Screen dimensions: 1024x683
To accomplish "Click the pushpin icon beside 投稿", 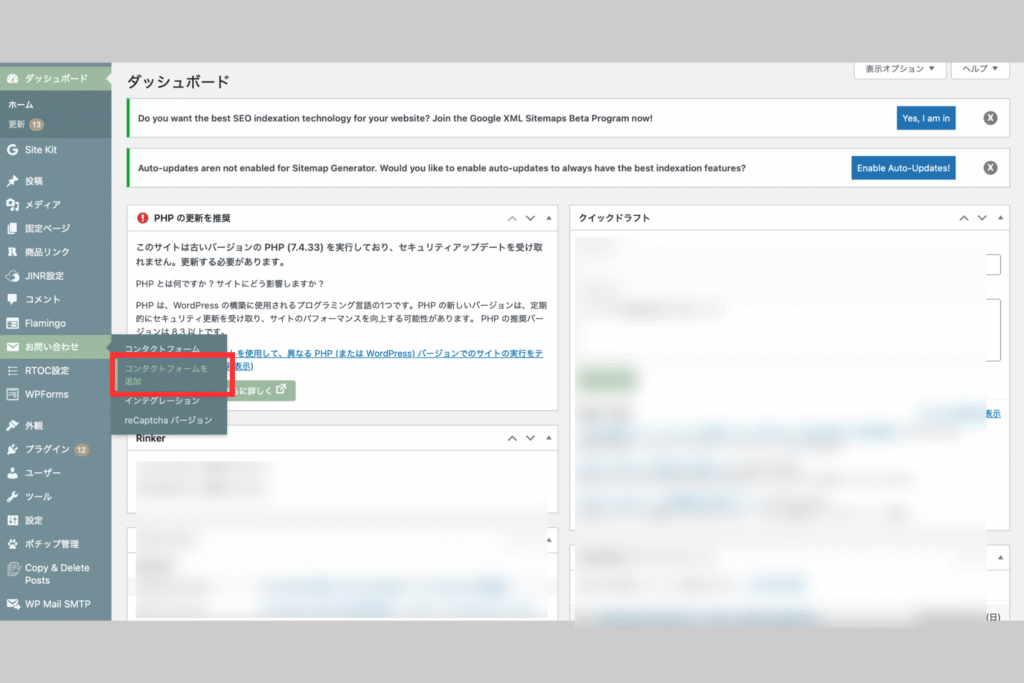I will pos(12,181).
